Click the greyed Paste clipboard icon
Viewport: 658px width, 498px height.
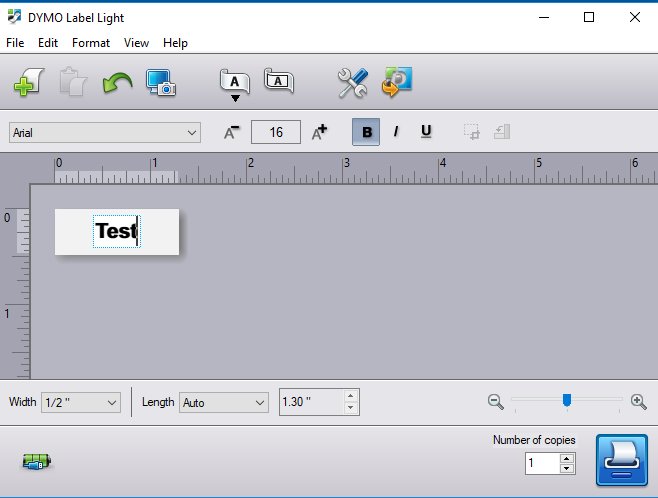coord(73,81)
